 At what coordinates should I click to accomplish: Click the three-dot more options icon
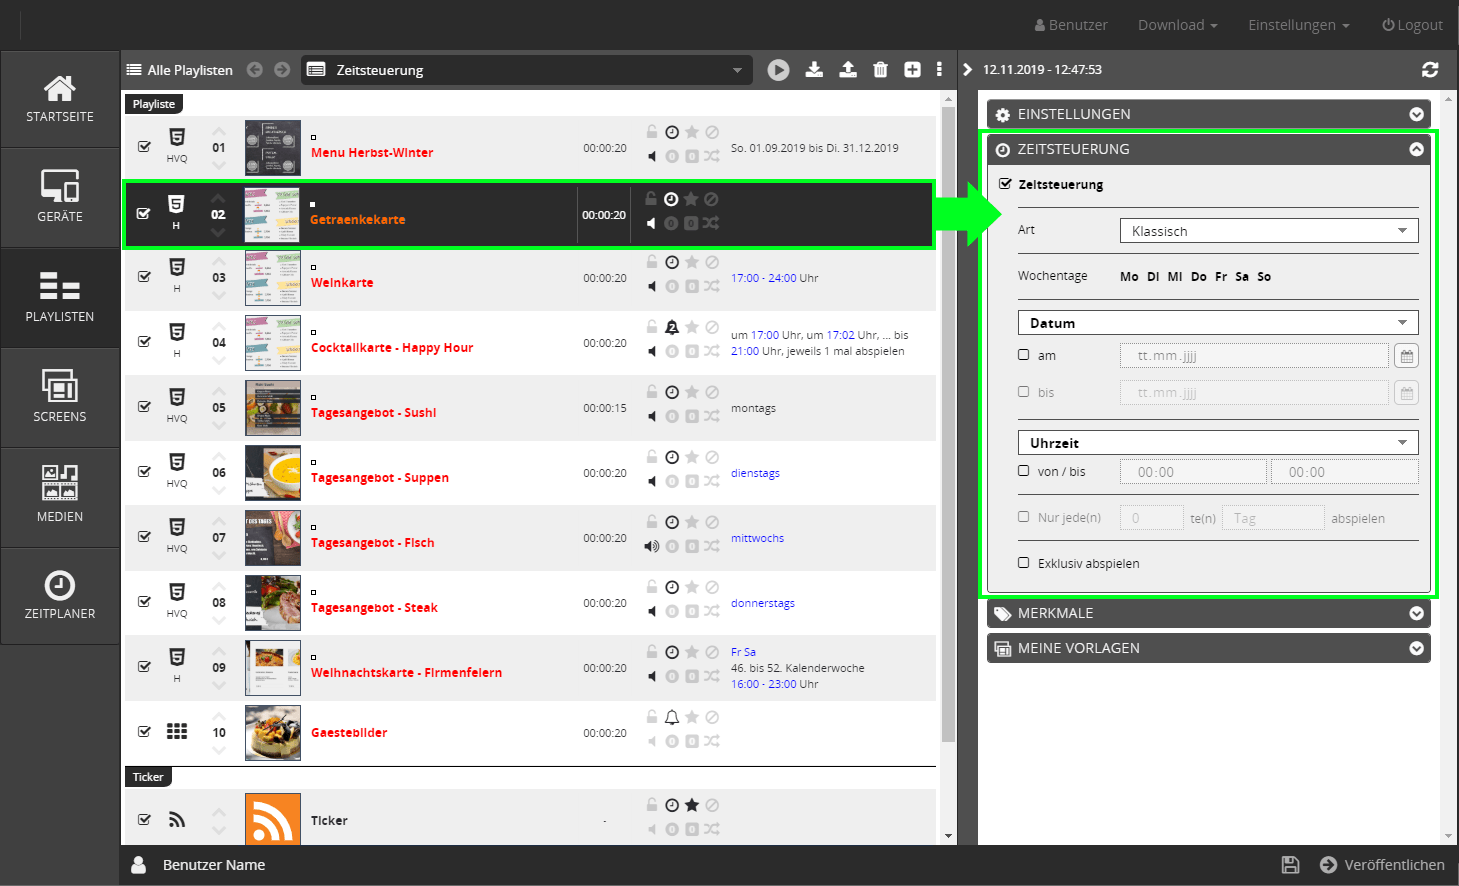tap(939, 70)
